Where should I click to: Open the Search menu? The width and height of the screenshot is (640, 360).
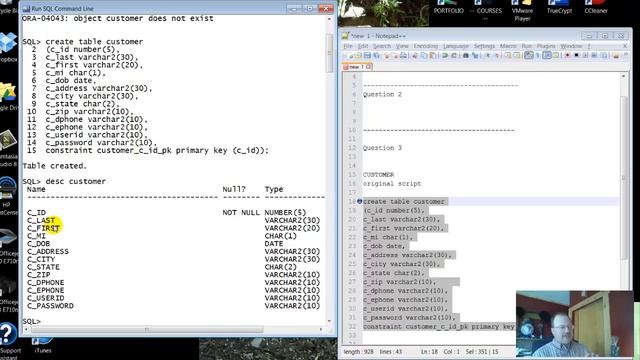(382, 46)
